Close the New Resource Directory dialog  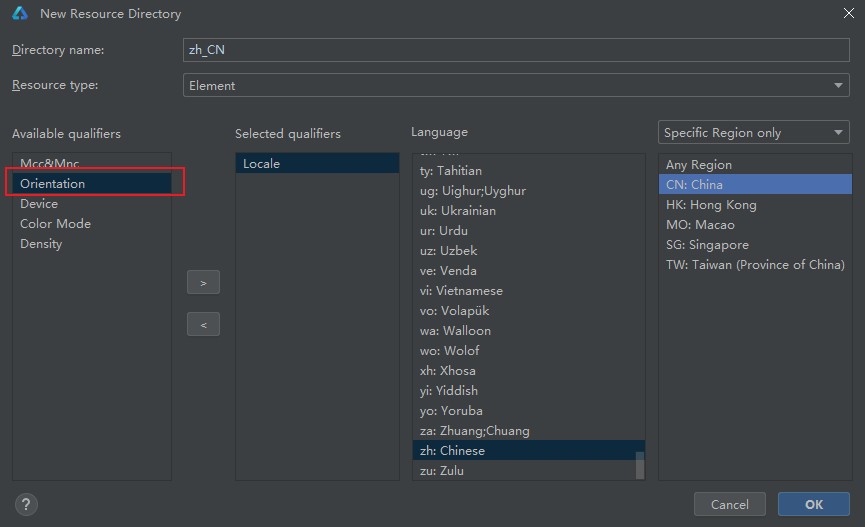point(847,14)
